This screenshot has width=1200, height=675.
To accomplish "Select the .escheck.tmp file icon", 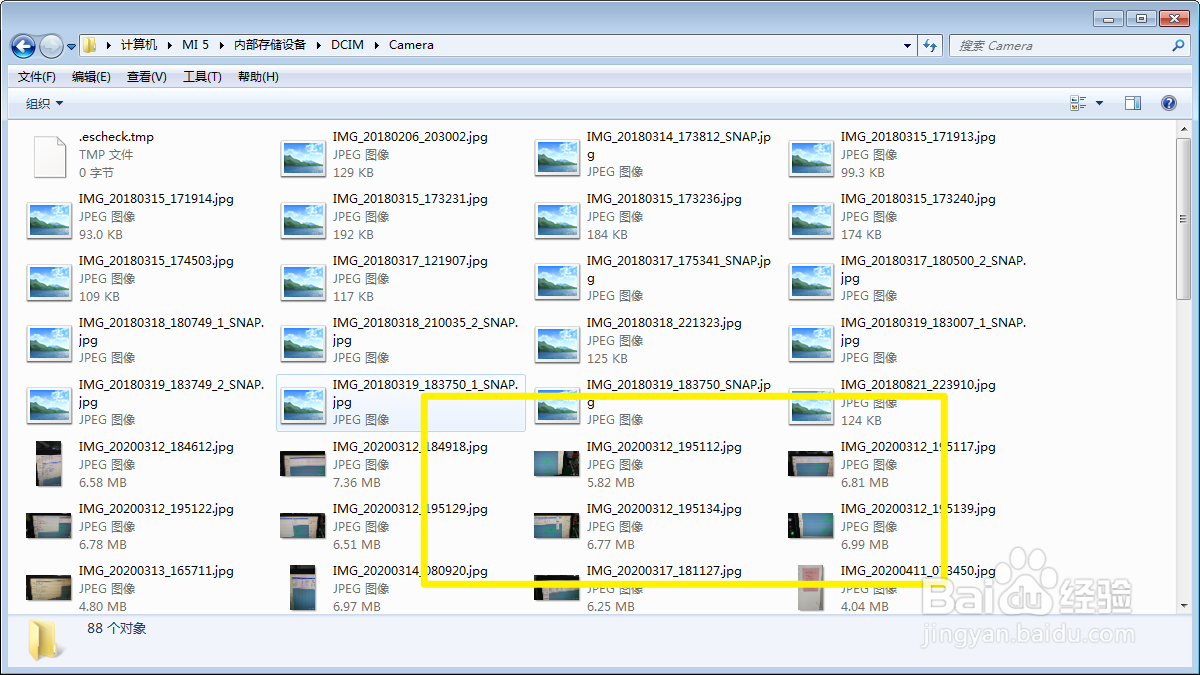I will point(50,157).
